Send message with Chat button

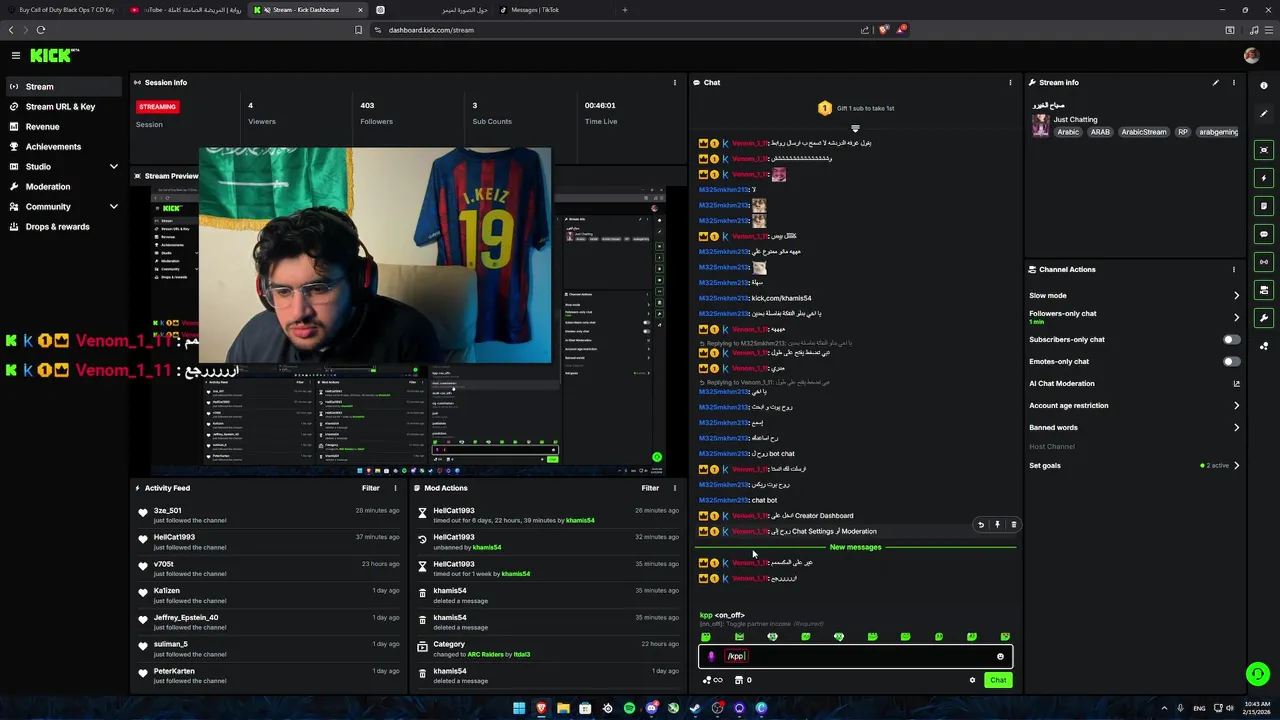(998, 680)
